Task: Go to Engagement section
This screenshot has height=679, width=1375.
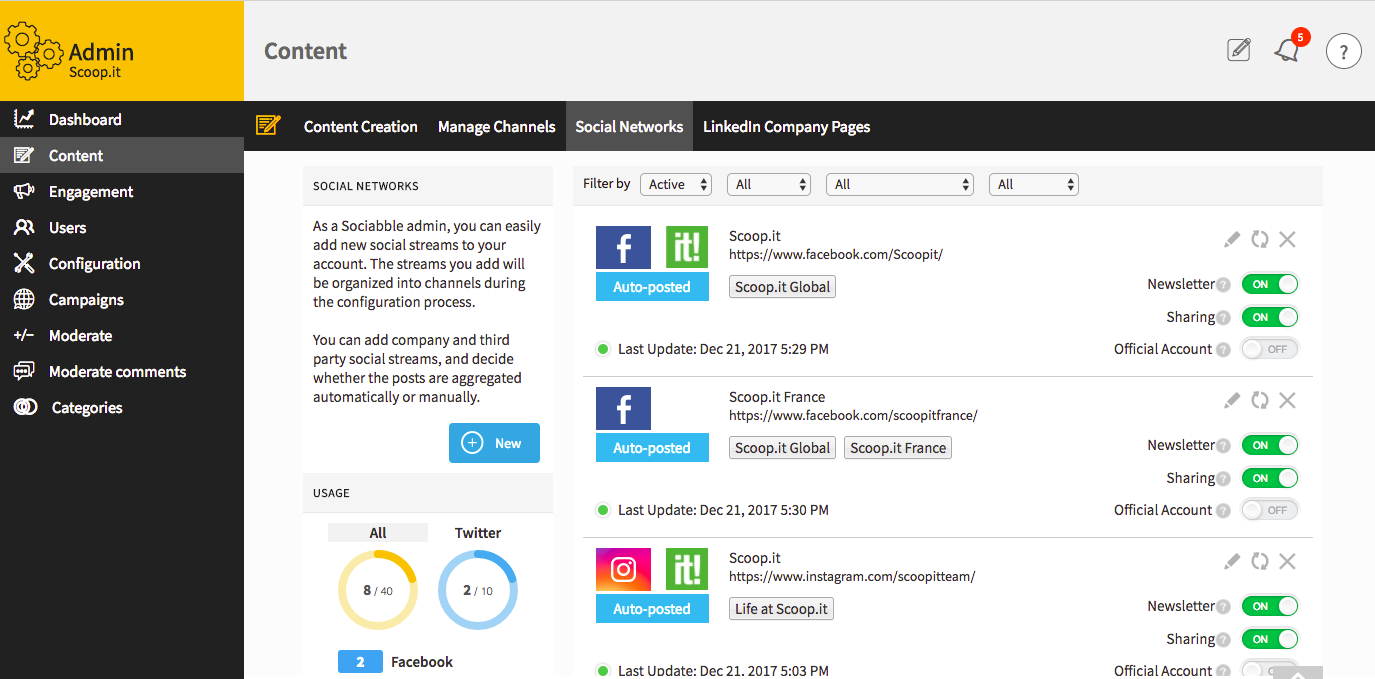Action: (122, 191)
